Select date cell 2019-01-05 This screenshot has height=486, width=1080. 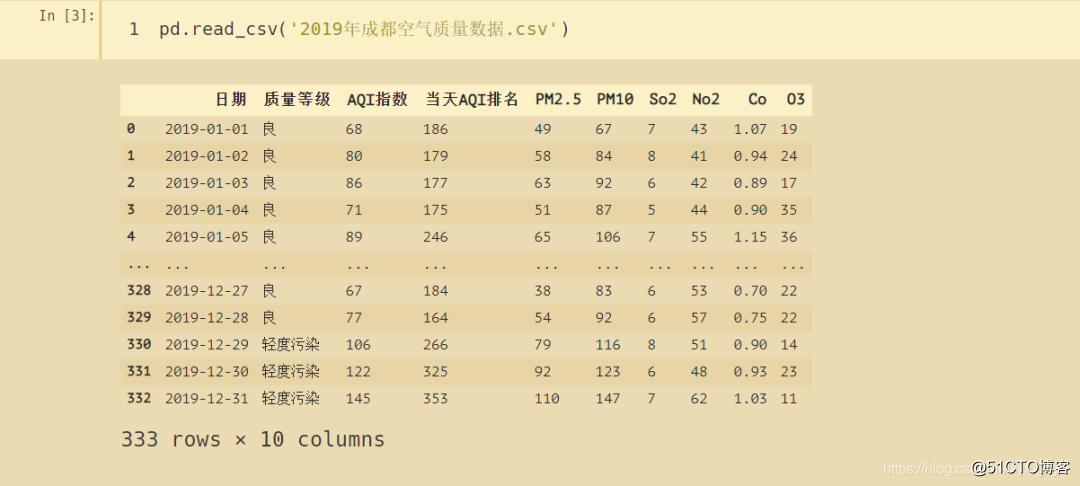point(207,236)
